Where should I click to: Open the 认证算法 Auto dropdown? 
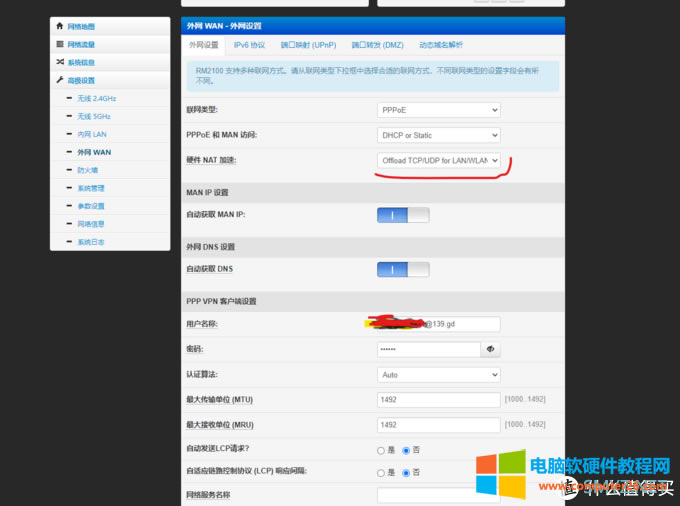pos(438,375)
